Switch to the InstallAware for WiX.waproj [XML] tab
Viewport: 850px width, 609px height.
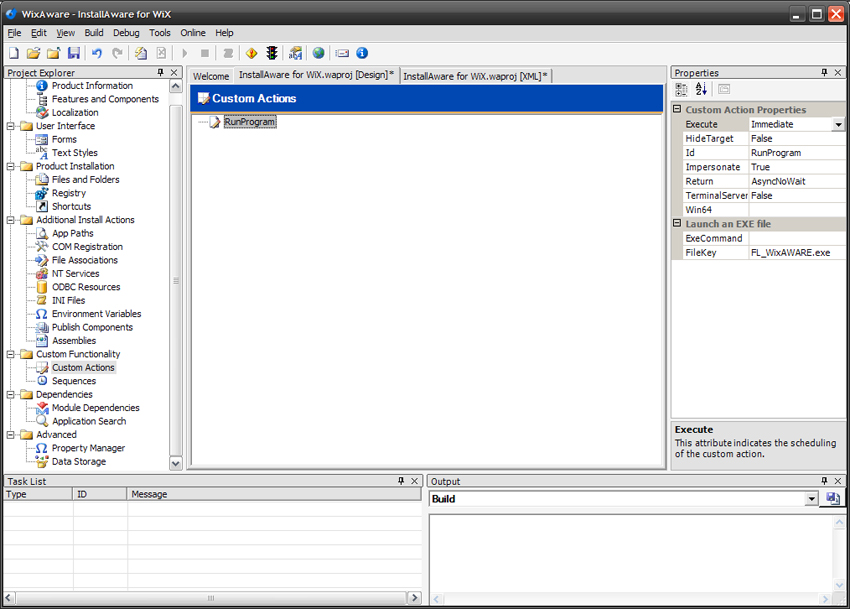(475, 76)
